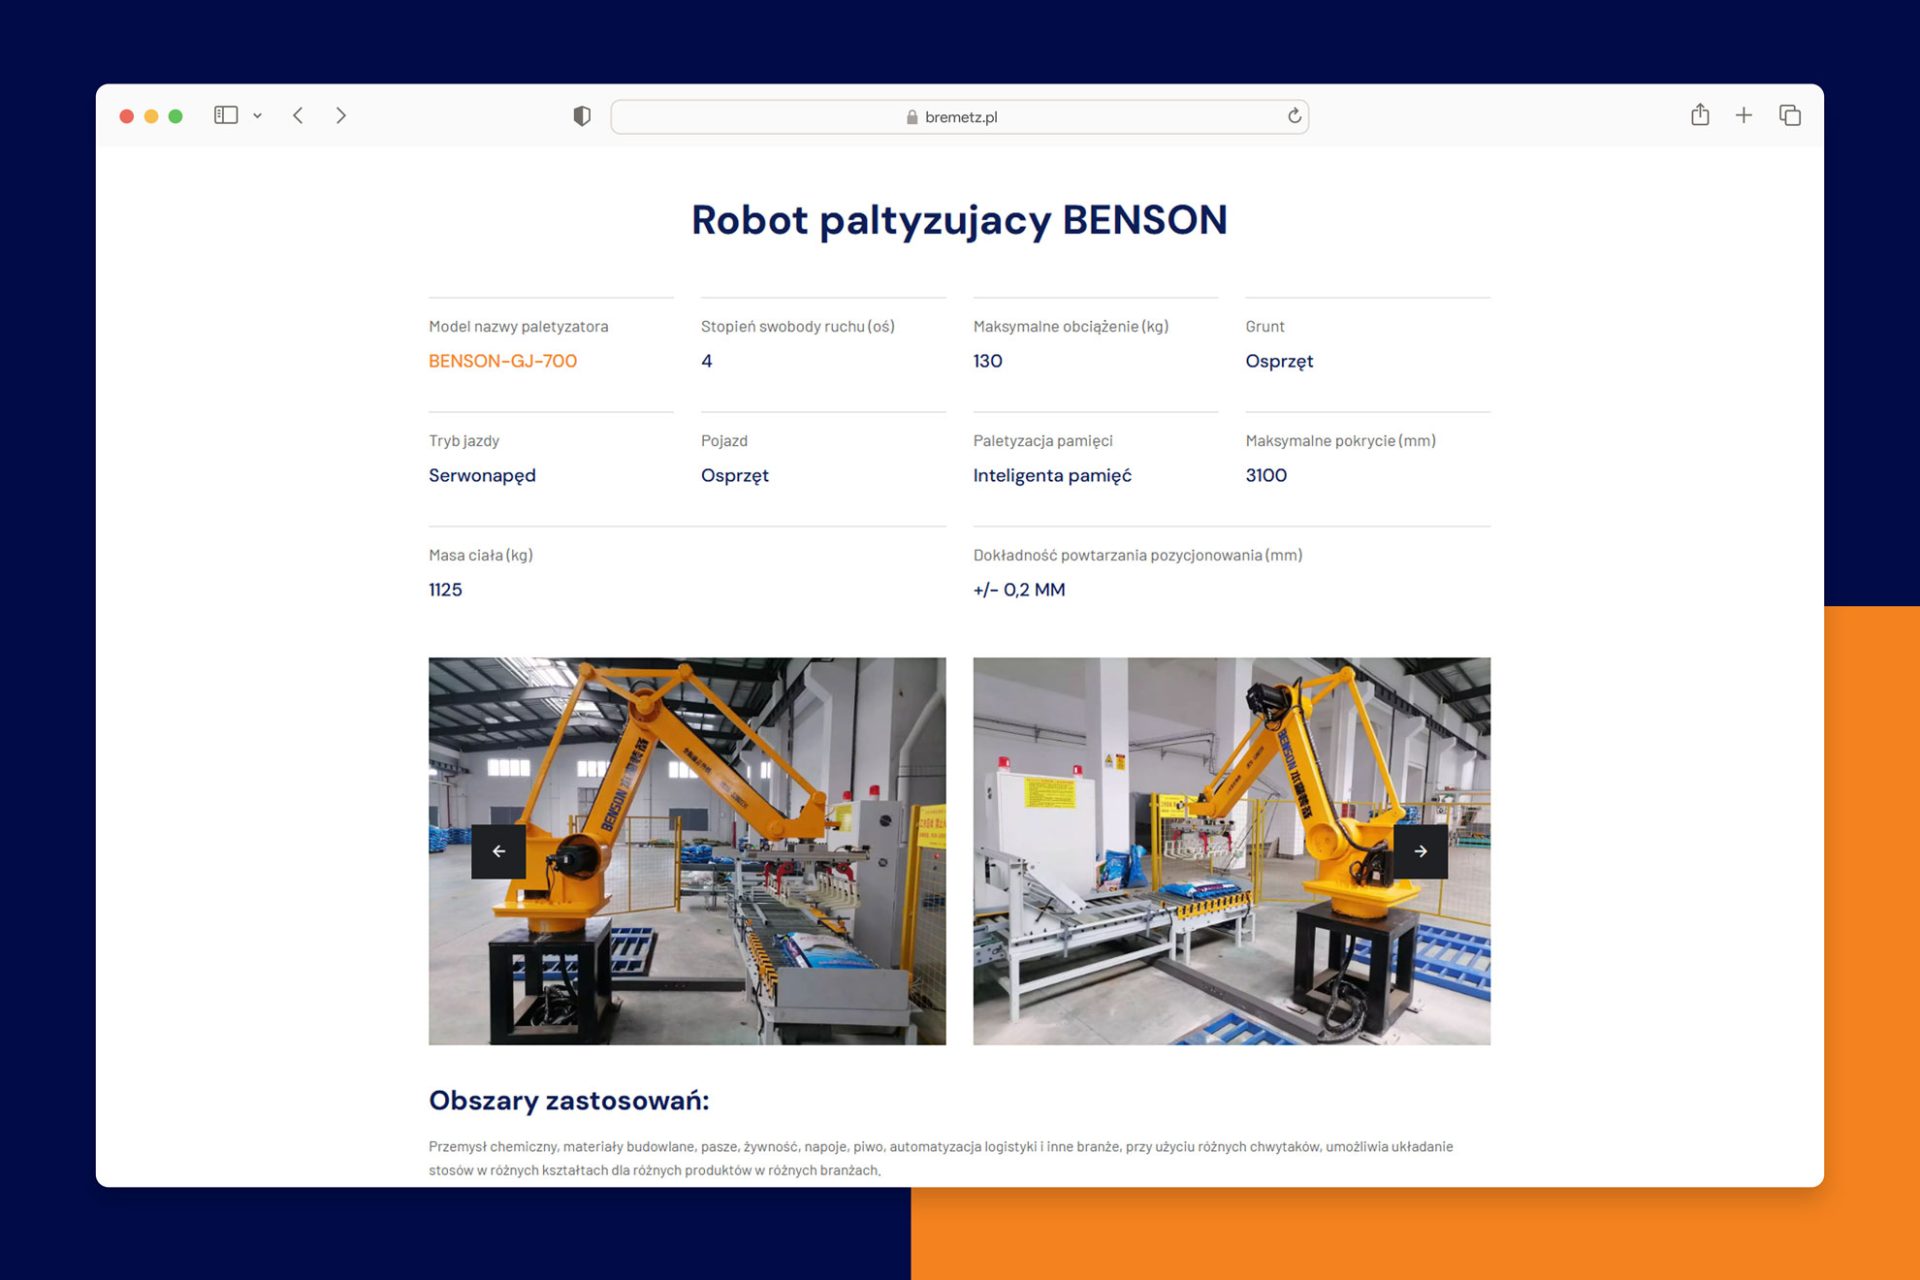Select the Obszary zastosowań heading
The width and height of the screenshot is (1920, 1280).
pyautogui.click(x=569, y=1101)
